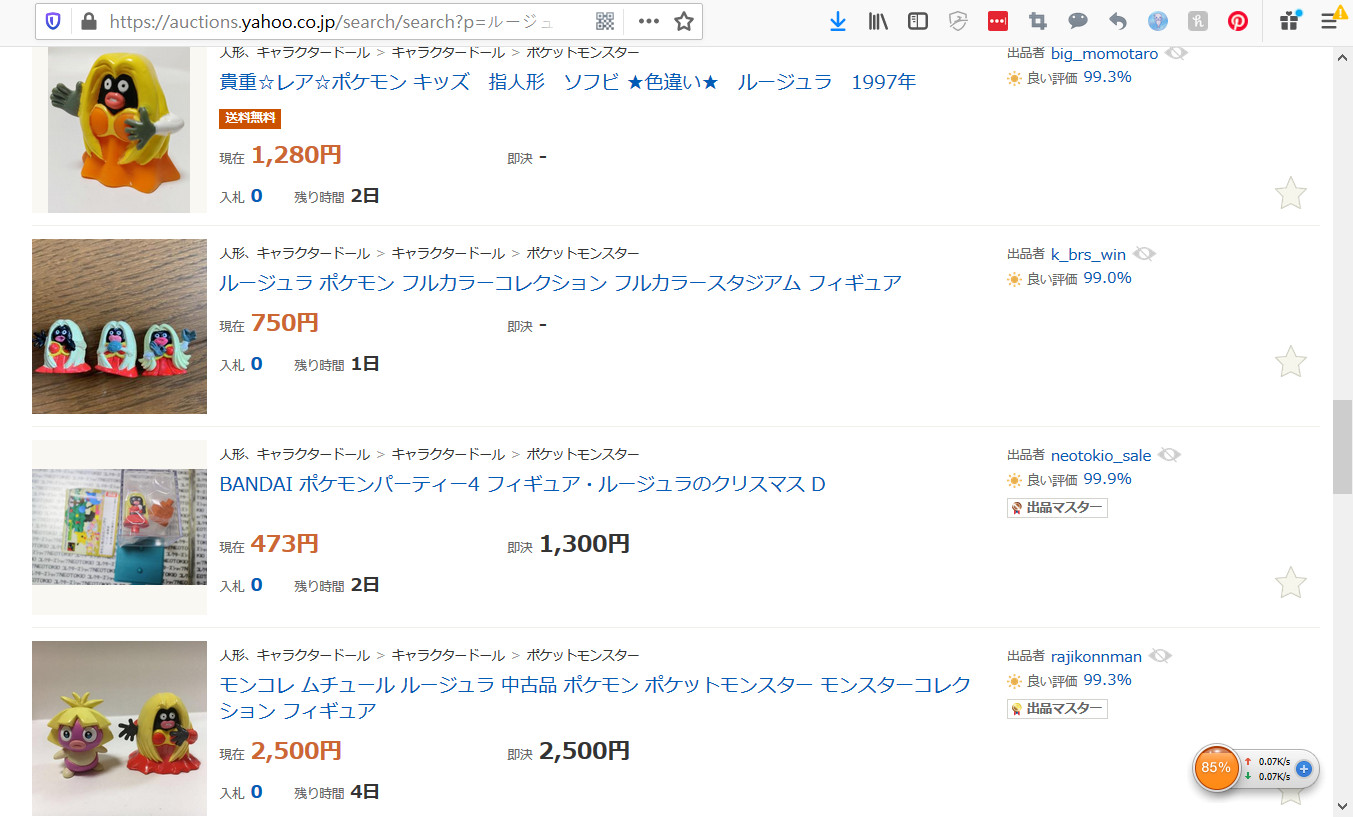Screen dimensions: 1353x817
Task: Click the tracking protection shield icon
Action: pyautogui.click(x=53, y=21)
